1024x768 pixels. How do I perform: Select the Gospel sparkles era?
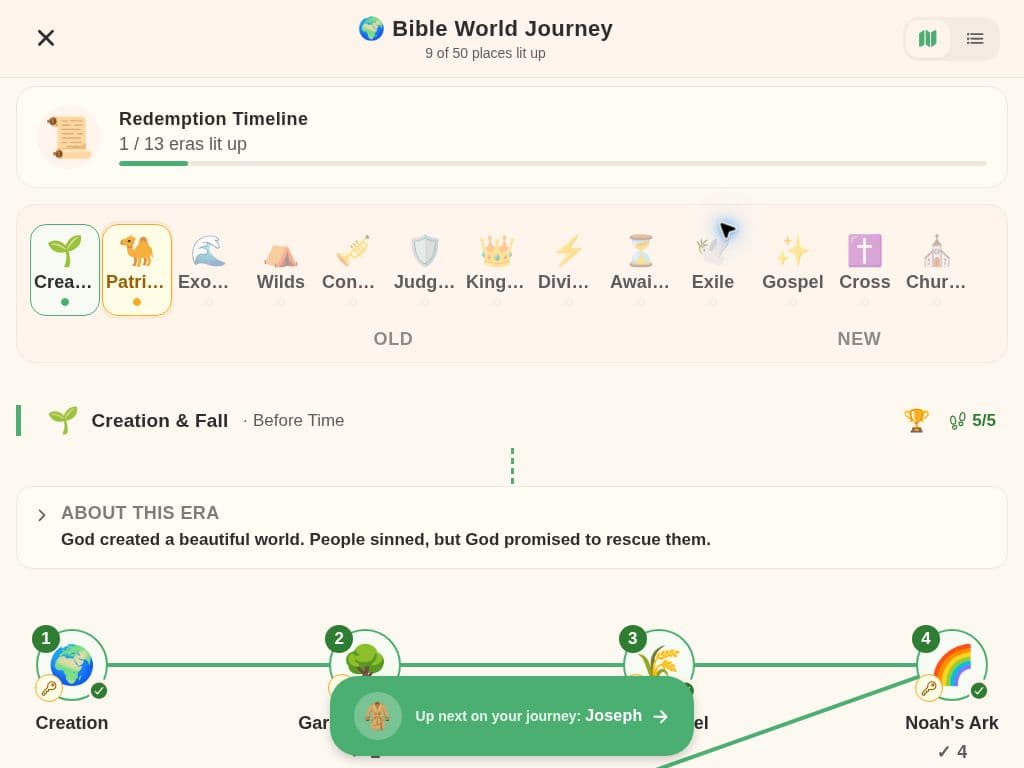792,270
